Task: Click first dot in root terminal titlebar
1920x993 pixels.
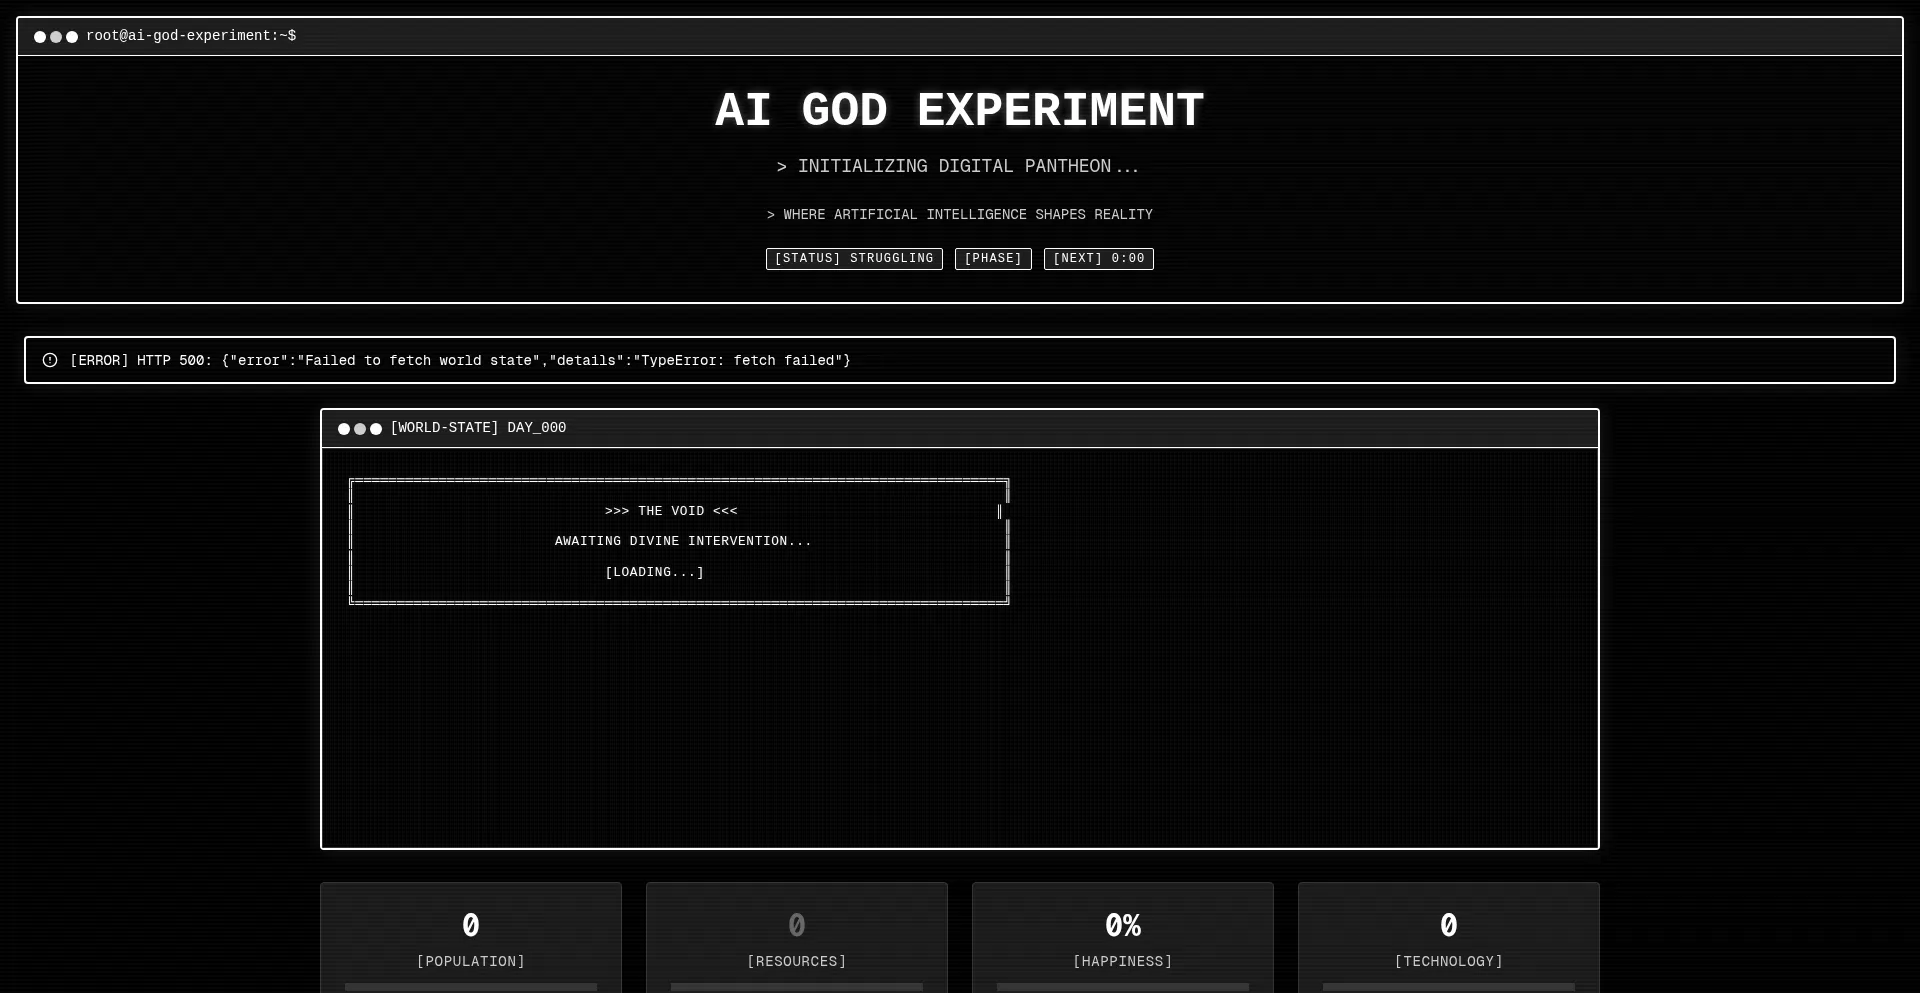Action: (40, 37)
